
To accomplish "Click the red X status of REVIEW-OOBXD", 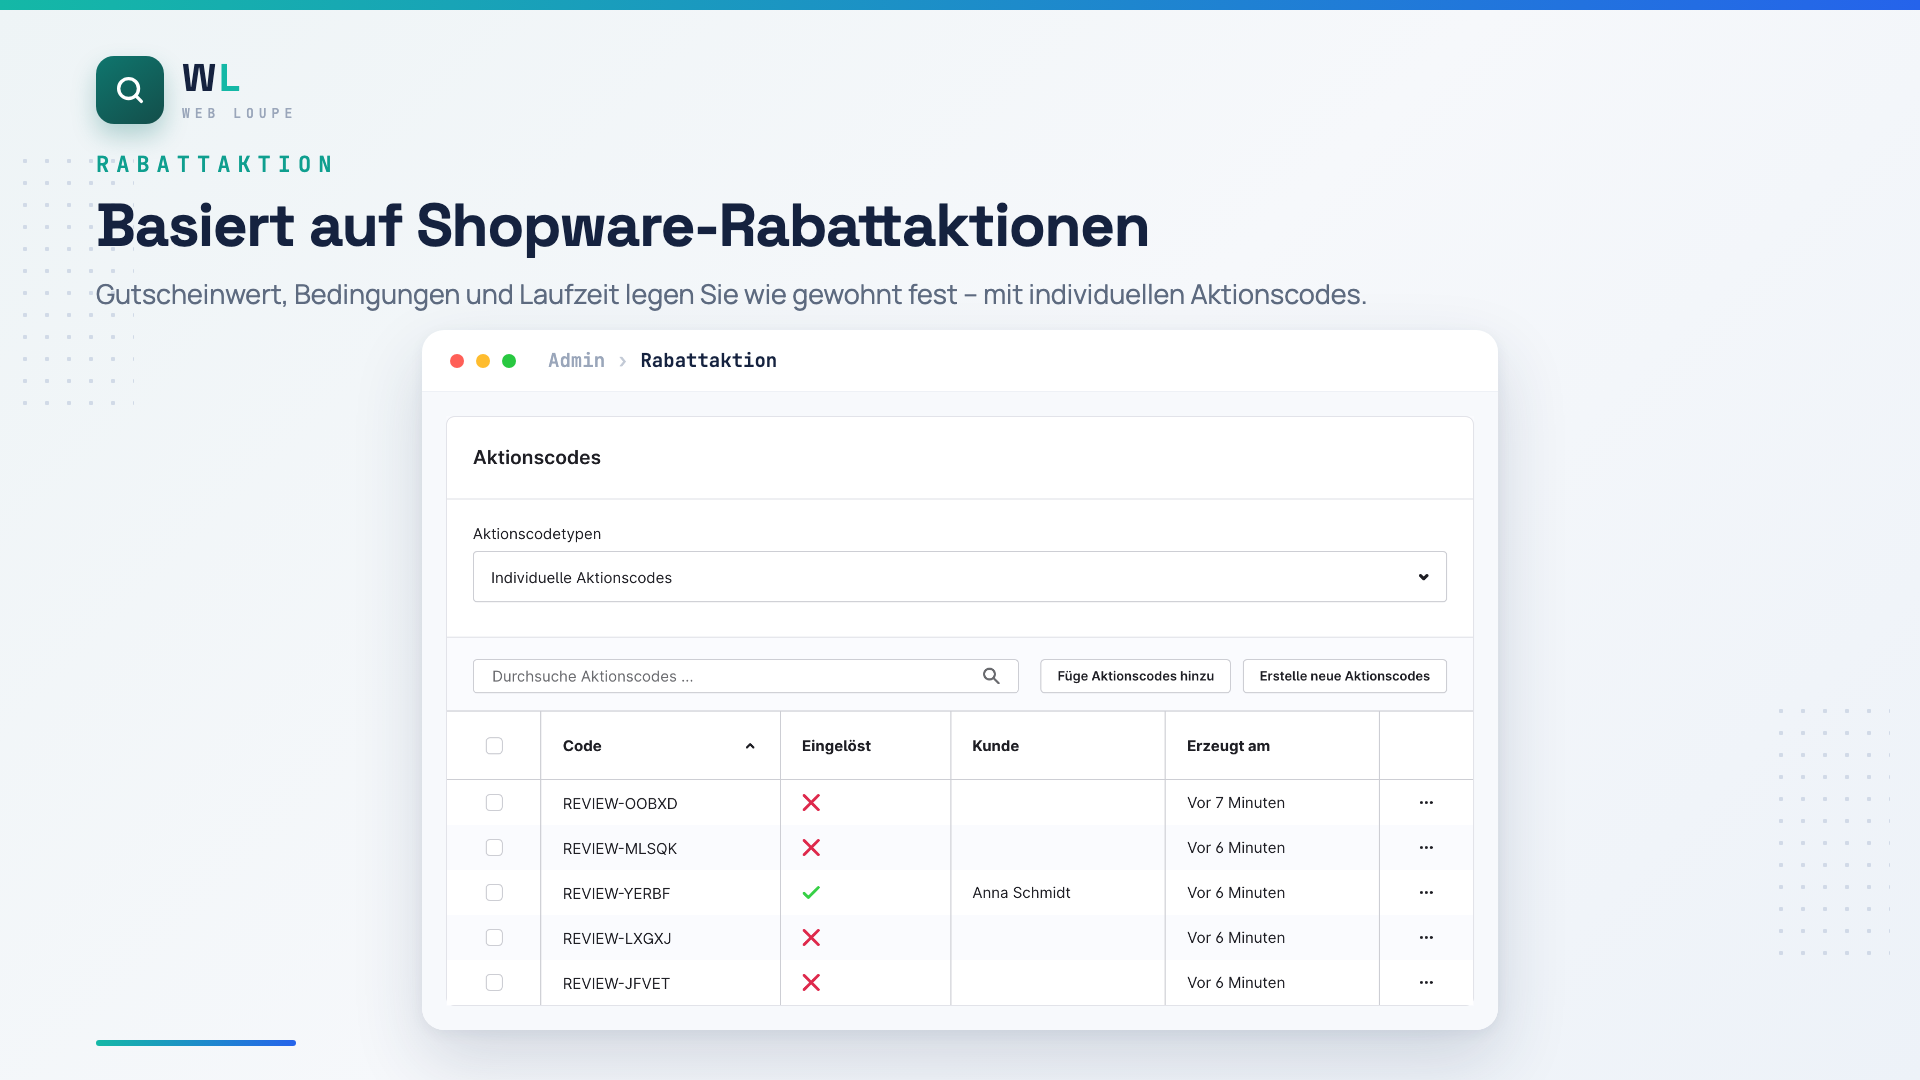I will [x=811, y=803].
